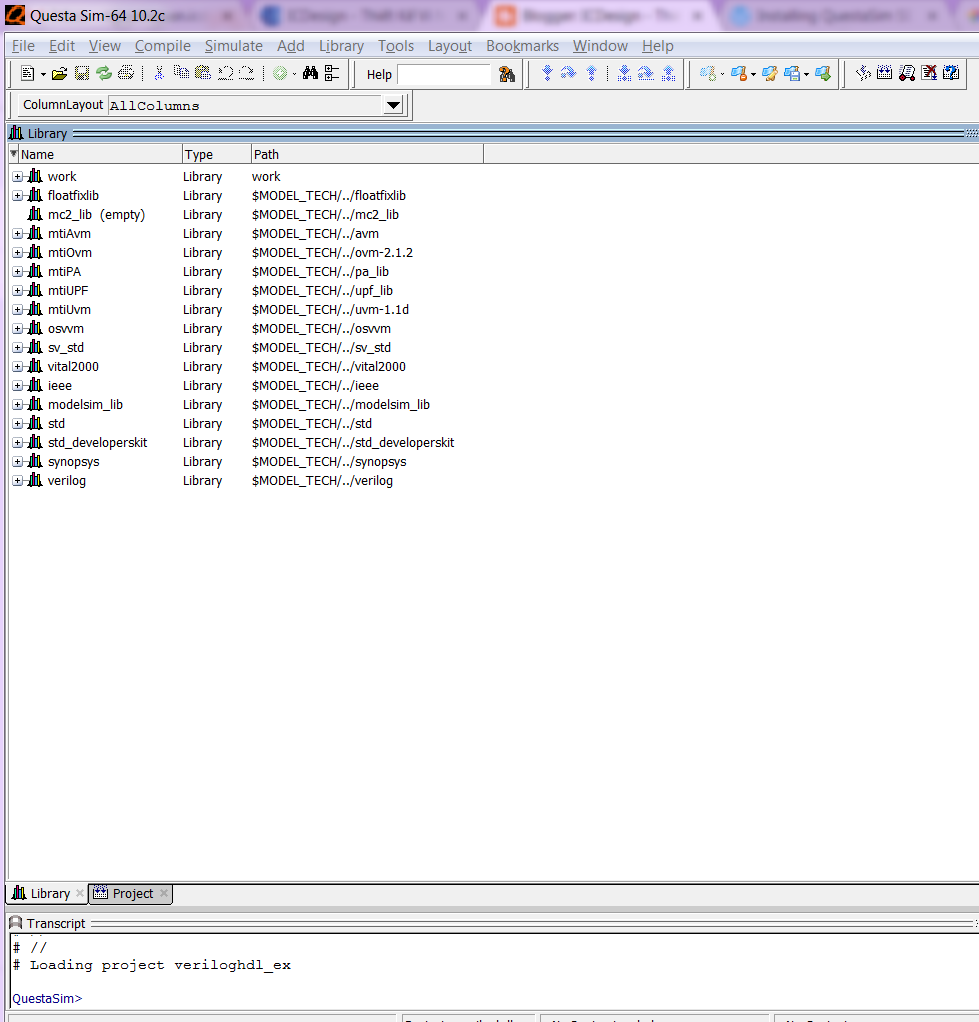Expand the mtiUvm library node
The height and width of the screenshot is (1022, 979).
click(x=18, y=310)
